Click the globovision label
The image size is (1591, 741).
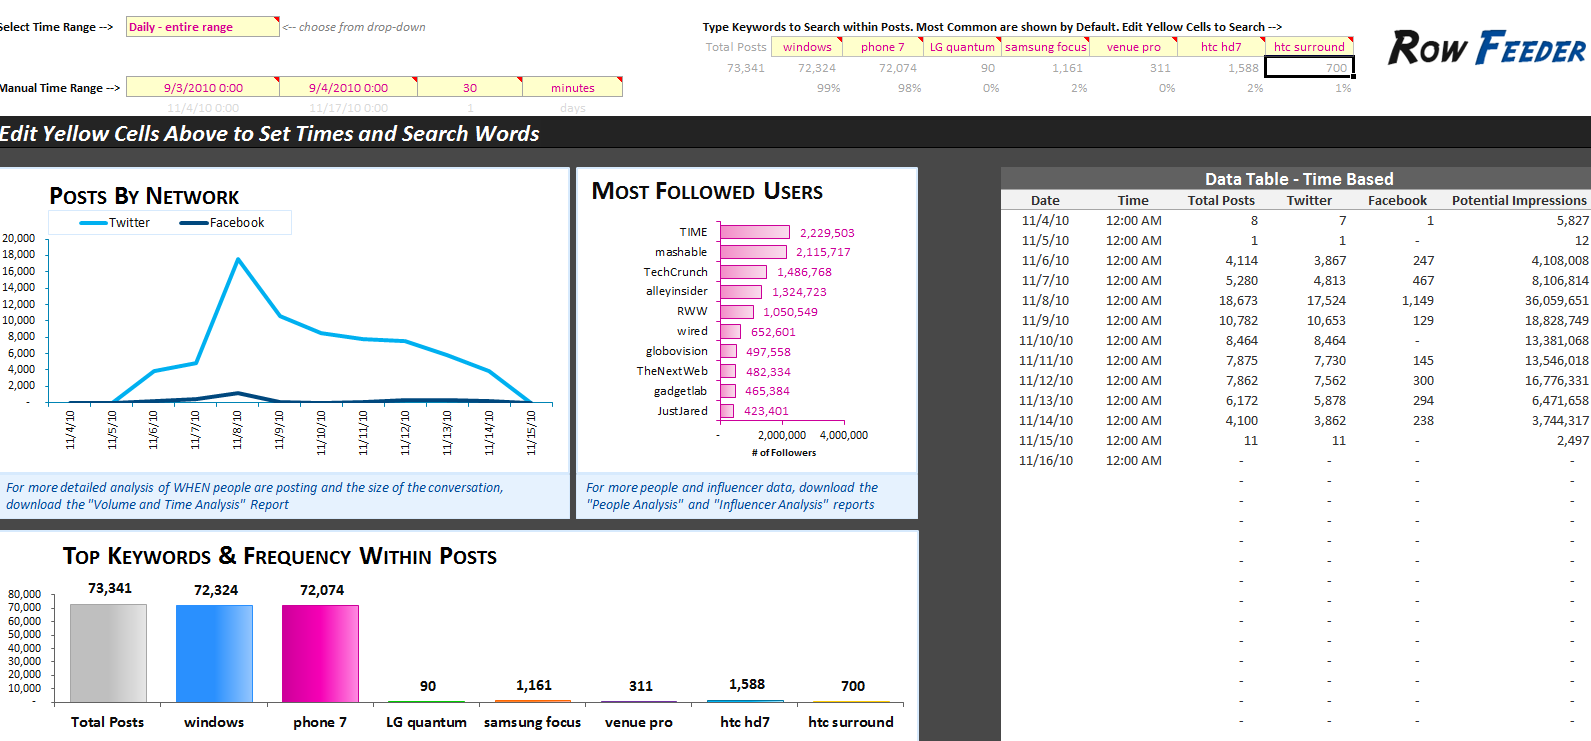tap(677, 351)
